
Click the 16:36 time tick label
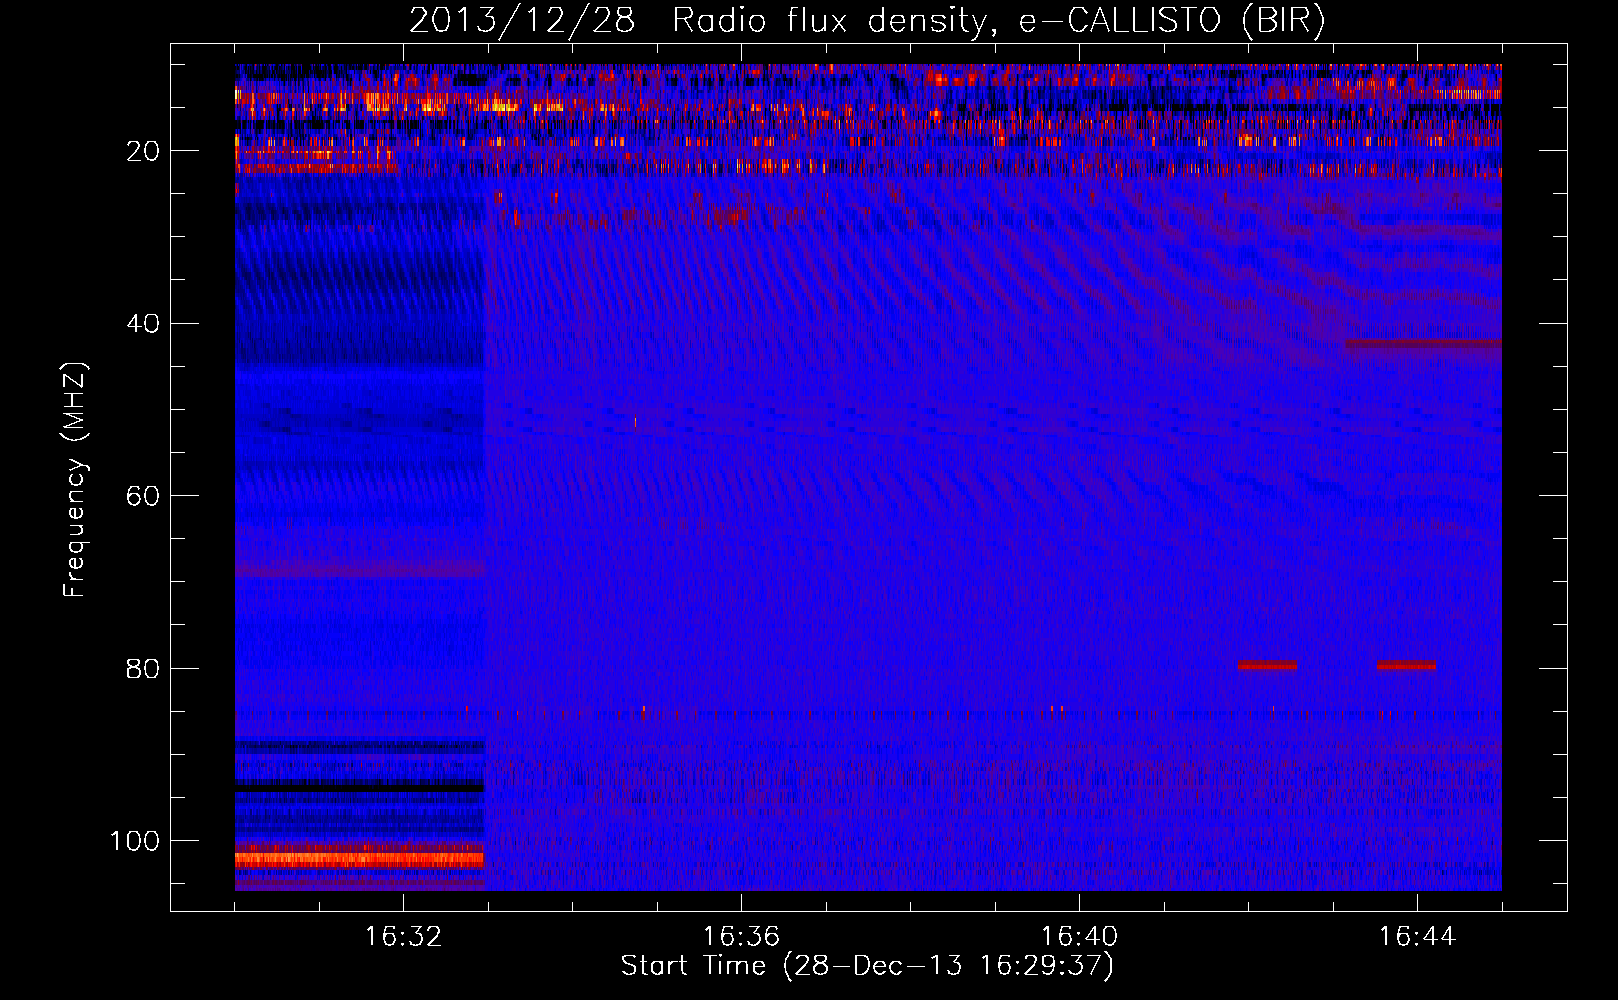pos(741,937)
